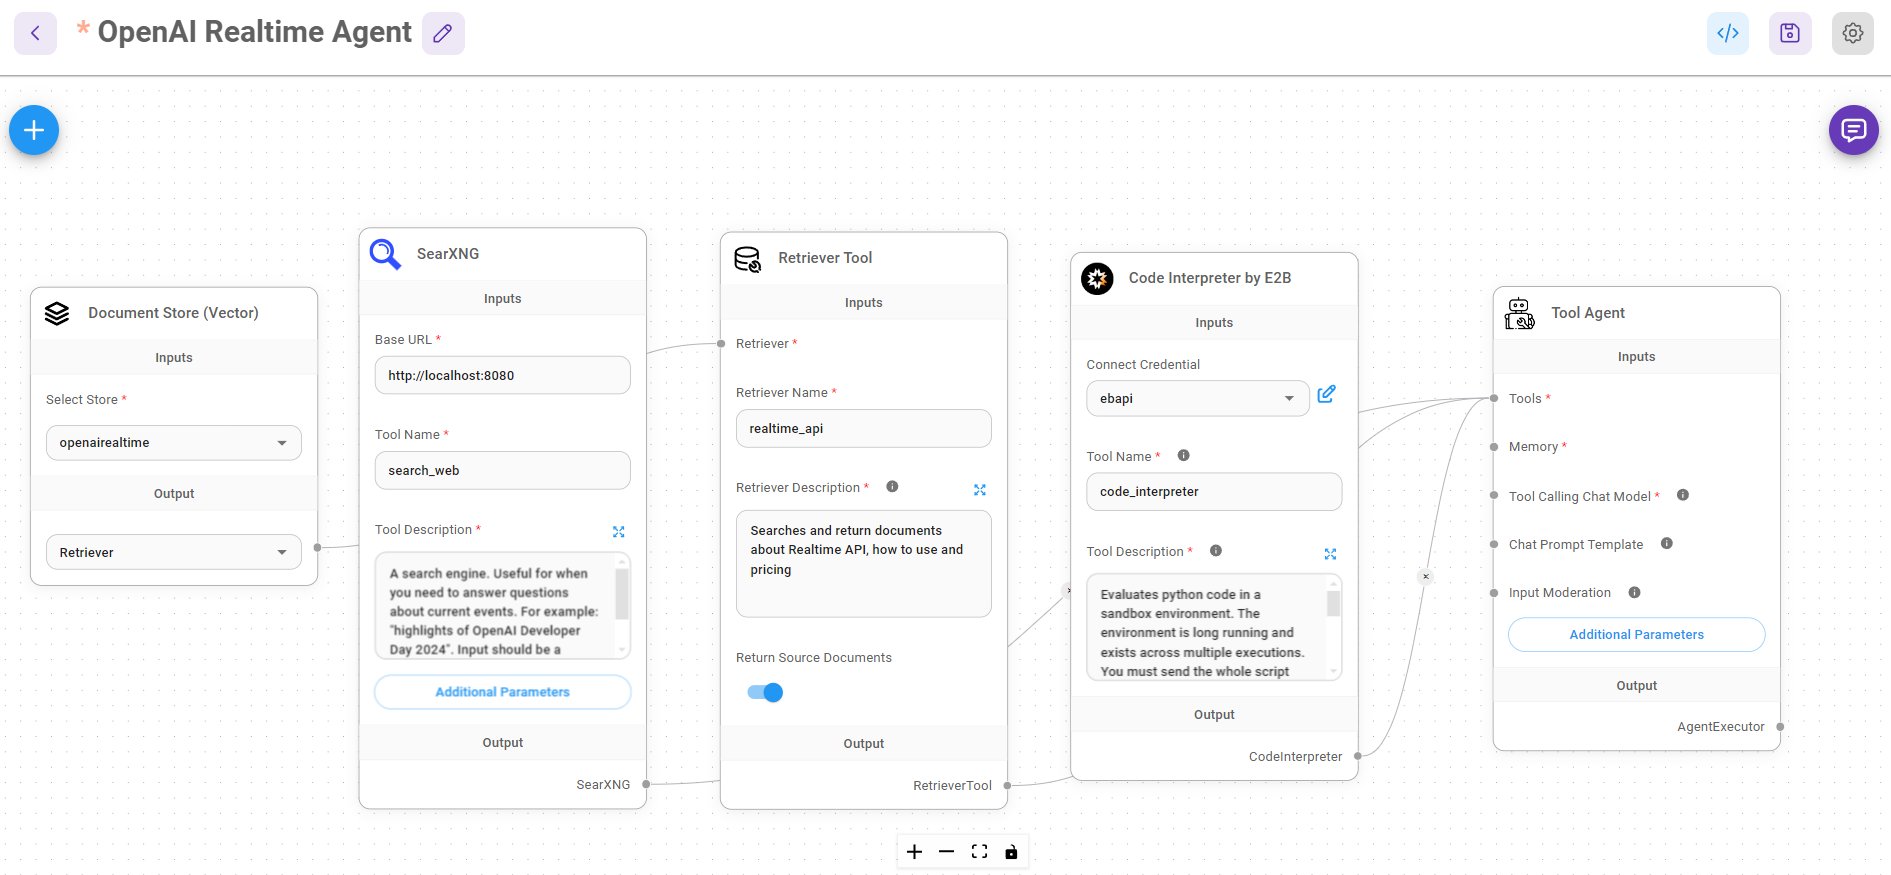The width and height of the screenshot is (1891, 875).
Task: Zoom in on the canvas
Action: click(914, 852)
